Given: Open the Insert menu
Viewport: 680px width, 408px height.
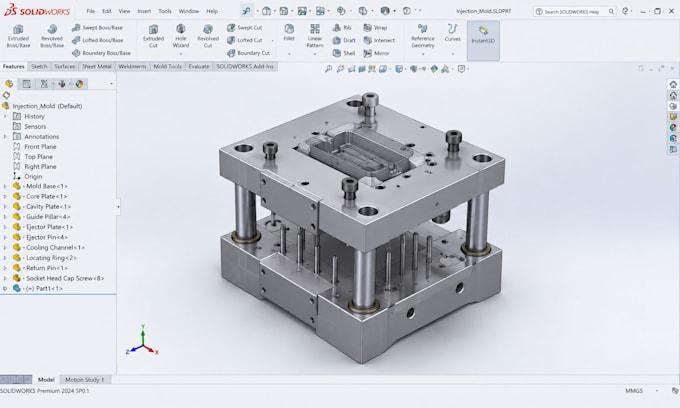Looking at the screenshot, I should coord(144,11).
